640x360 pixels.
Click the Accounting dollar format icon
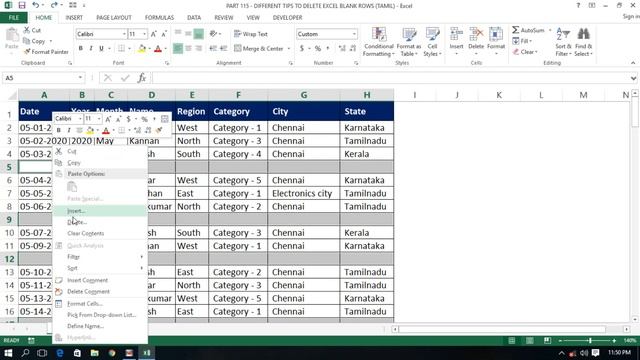(302, 49)
